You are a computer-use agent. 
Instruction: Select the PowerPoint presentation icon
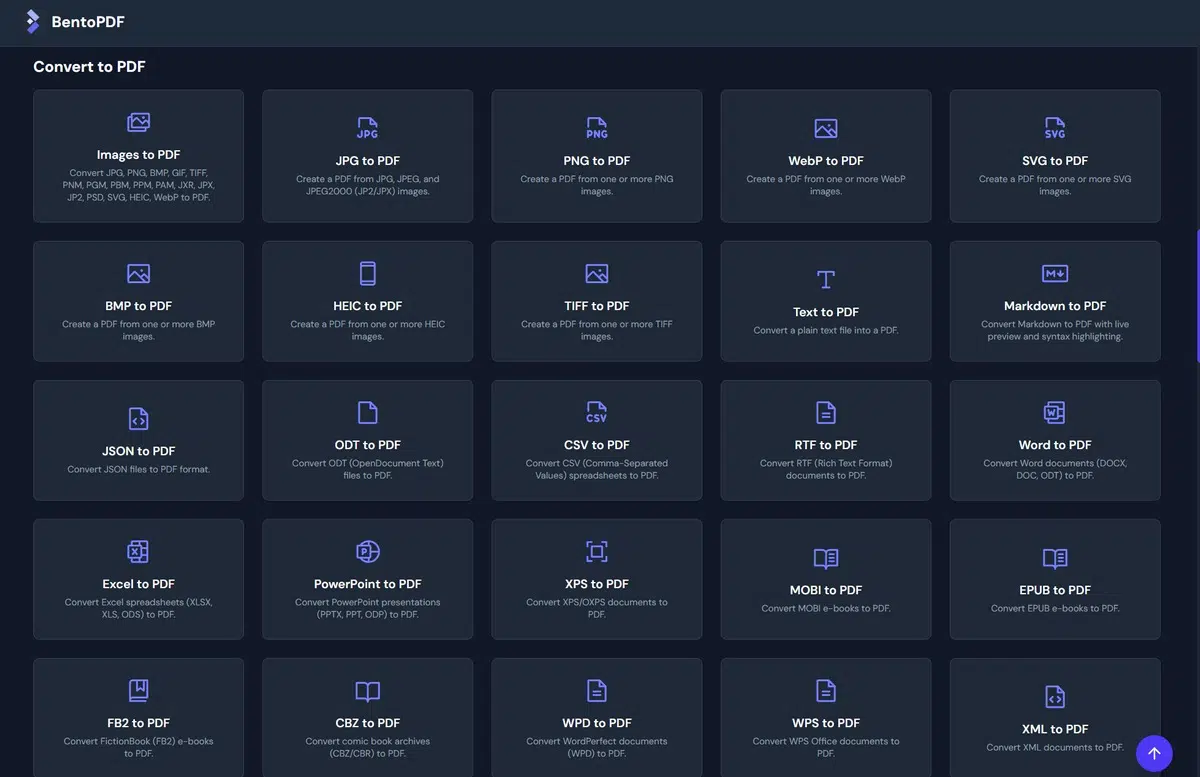[x=367, y=551]
